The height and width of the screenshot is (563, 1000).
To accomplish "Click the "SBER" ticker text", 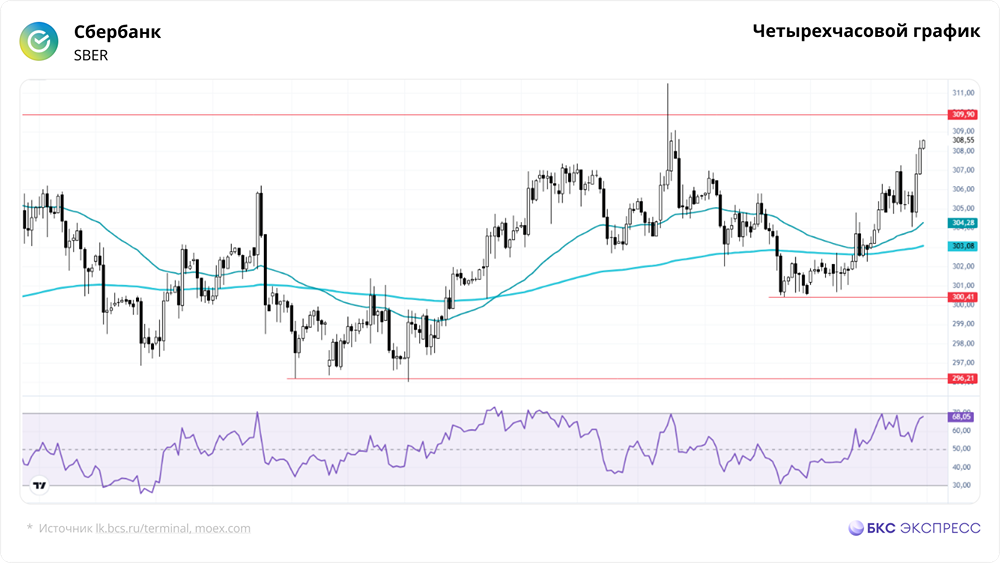I will pyautogui.click(x=91, y=55).
